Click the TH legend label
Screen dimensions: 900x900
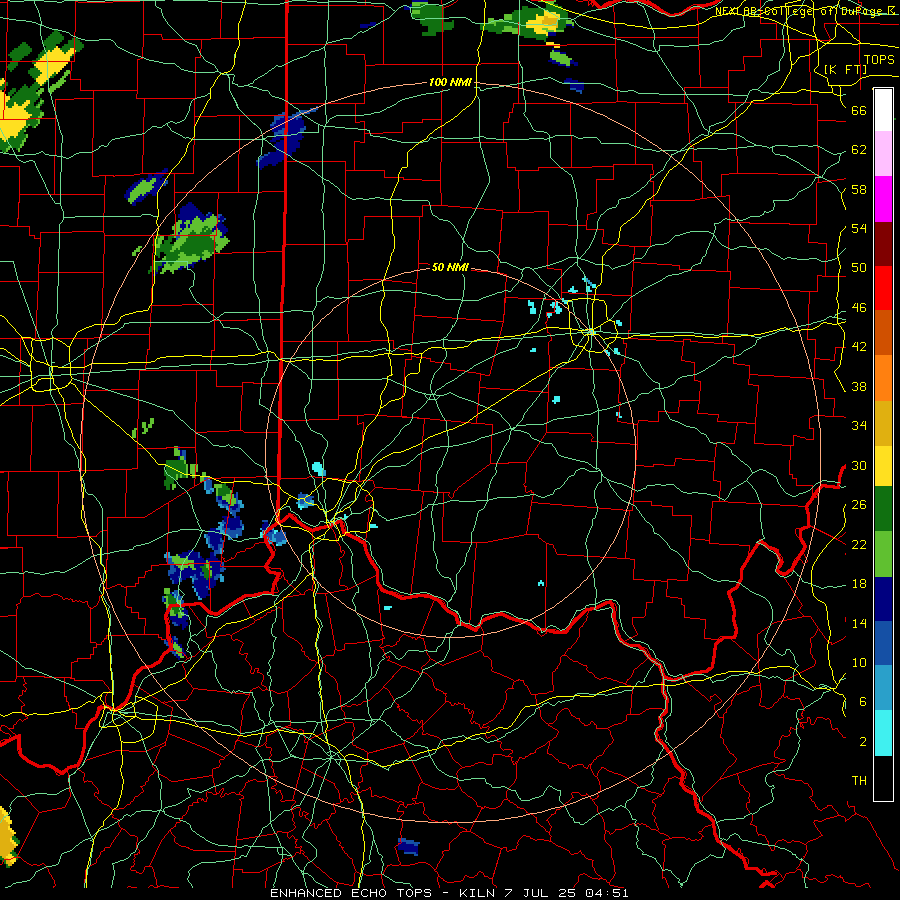pyautogui.click(x=859, y=781)
